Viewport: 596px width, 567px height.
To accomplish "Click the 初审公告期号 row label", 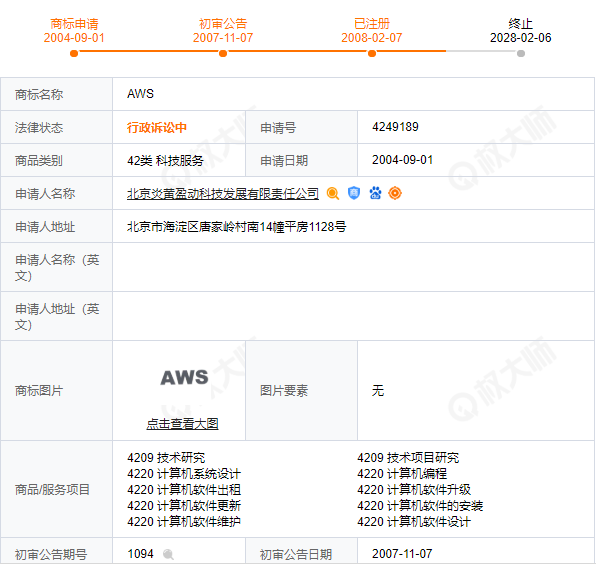I will pyautogui.click(x=51, y=555).
